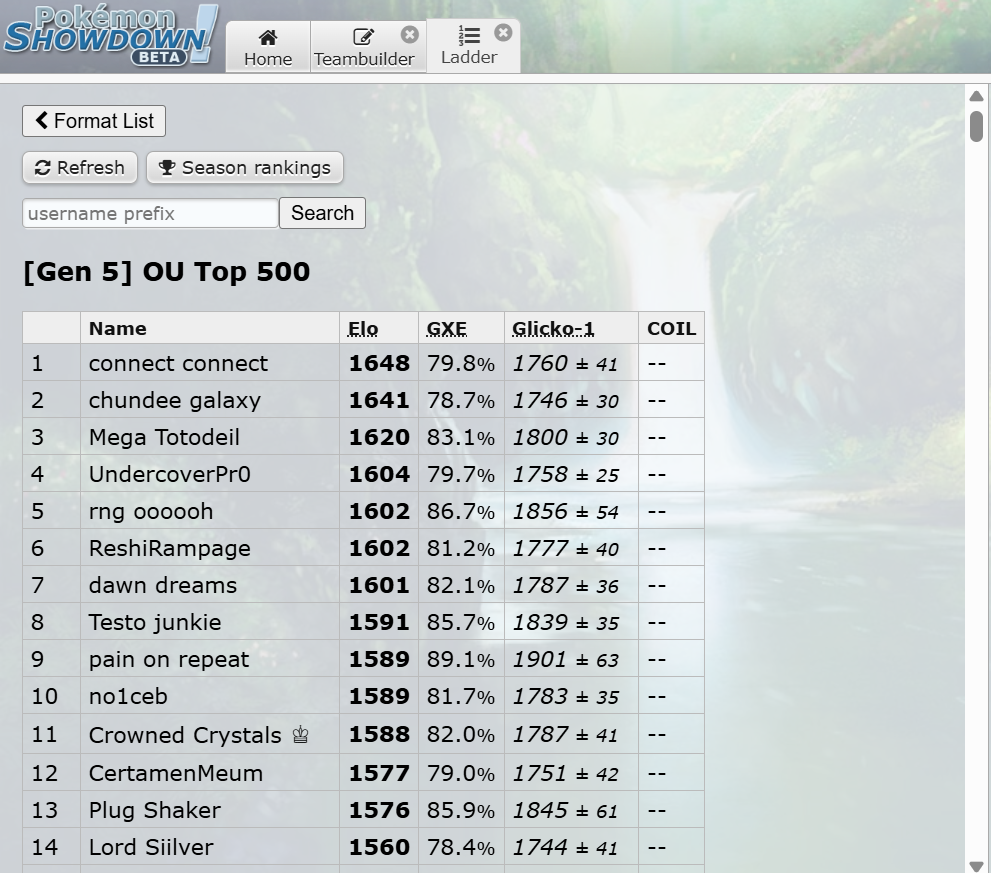Screen dimensions: 991x873
Task: Go back to Format List
Action: tap(94, 121)
